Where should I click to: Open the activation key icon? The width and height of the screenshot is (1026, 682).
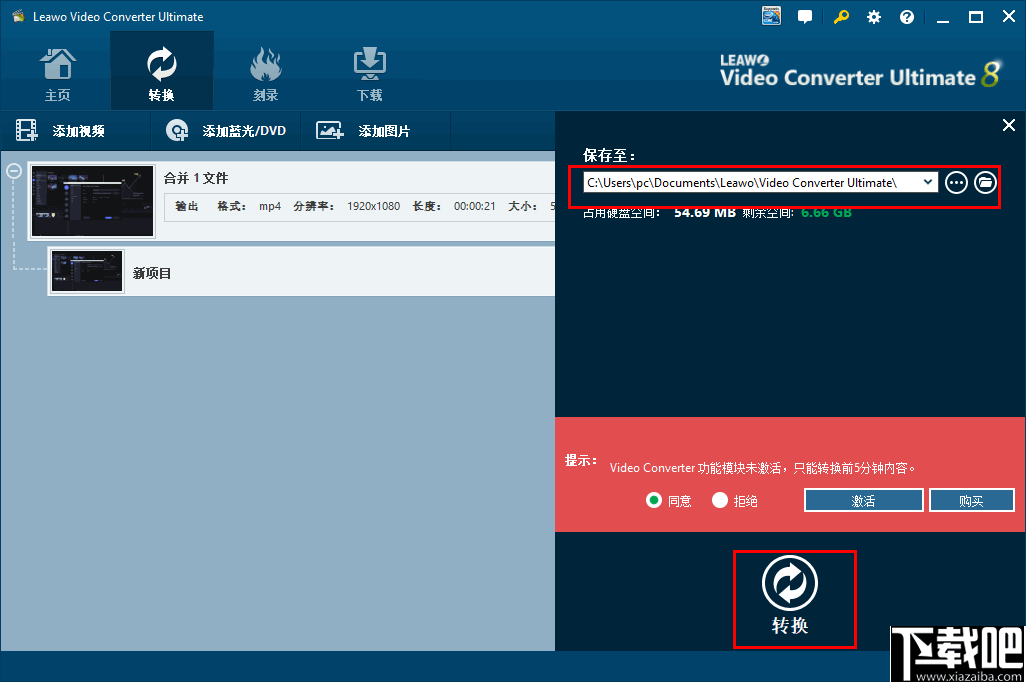click(841, 16)
